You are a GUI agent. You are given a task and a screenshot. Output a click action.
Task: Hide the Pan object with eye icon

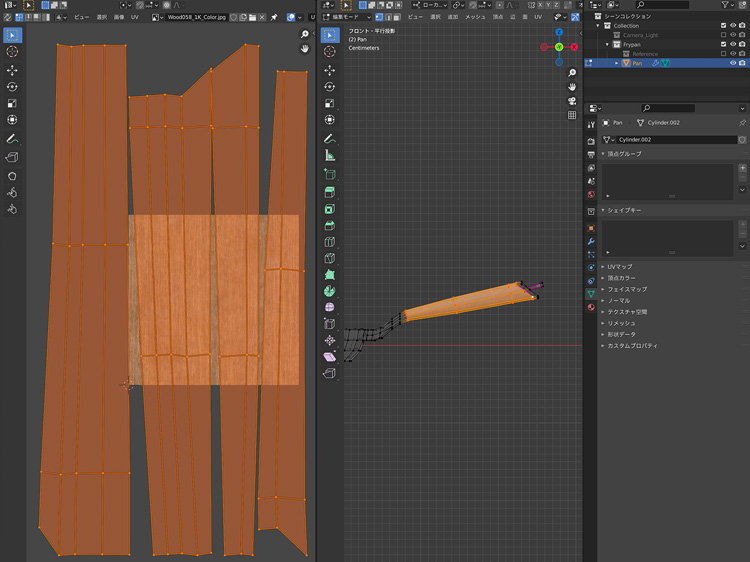(x=732, y=63)
